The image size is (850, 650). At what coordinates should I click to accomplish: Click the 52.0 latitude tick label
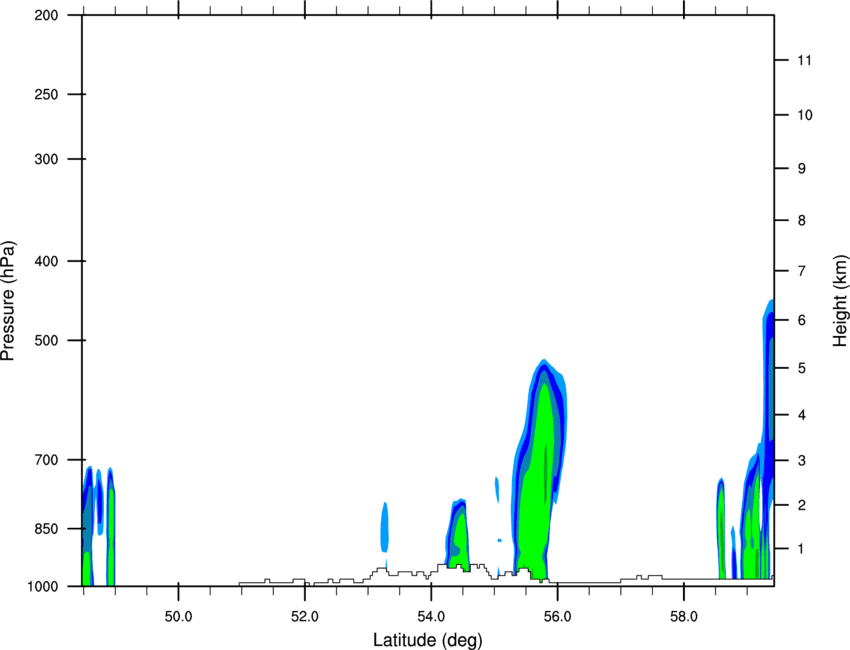[305, 617]
